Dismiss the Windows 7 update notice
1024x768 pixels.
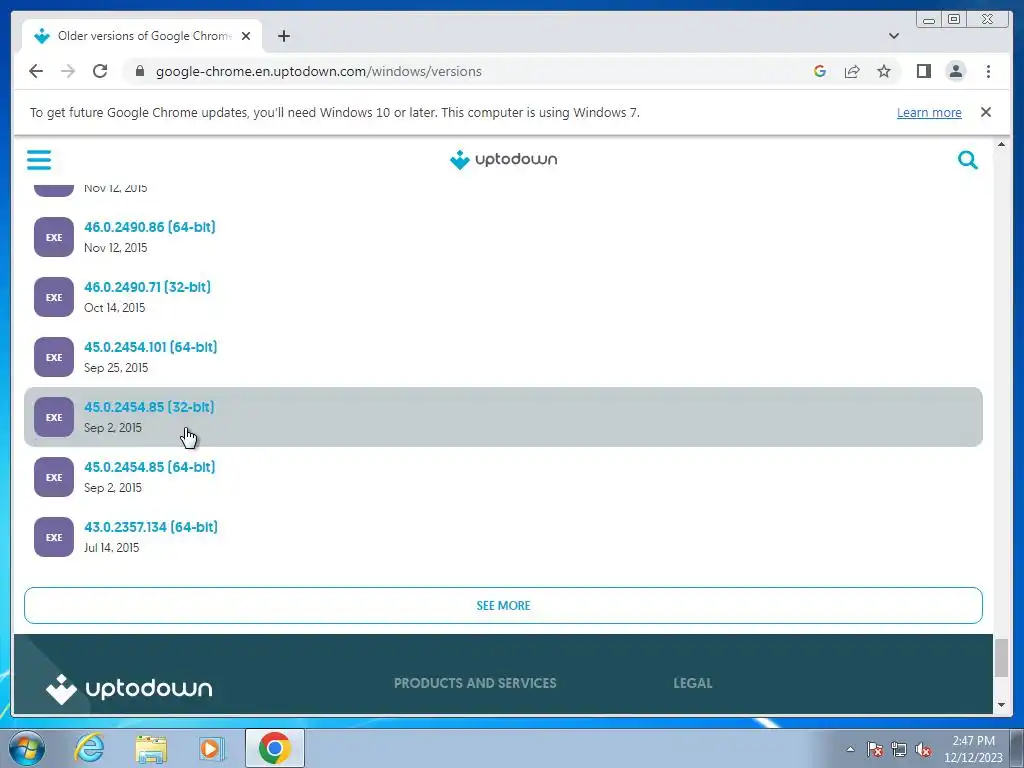coord(985,112)
